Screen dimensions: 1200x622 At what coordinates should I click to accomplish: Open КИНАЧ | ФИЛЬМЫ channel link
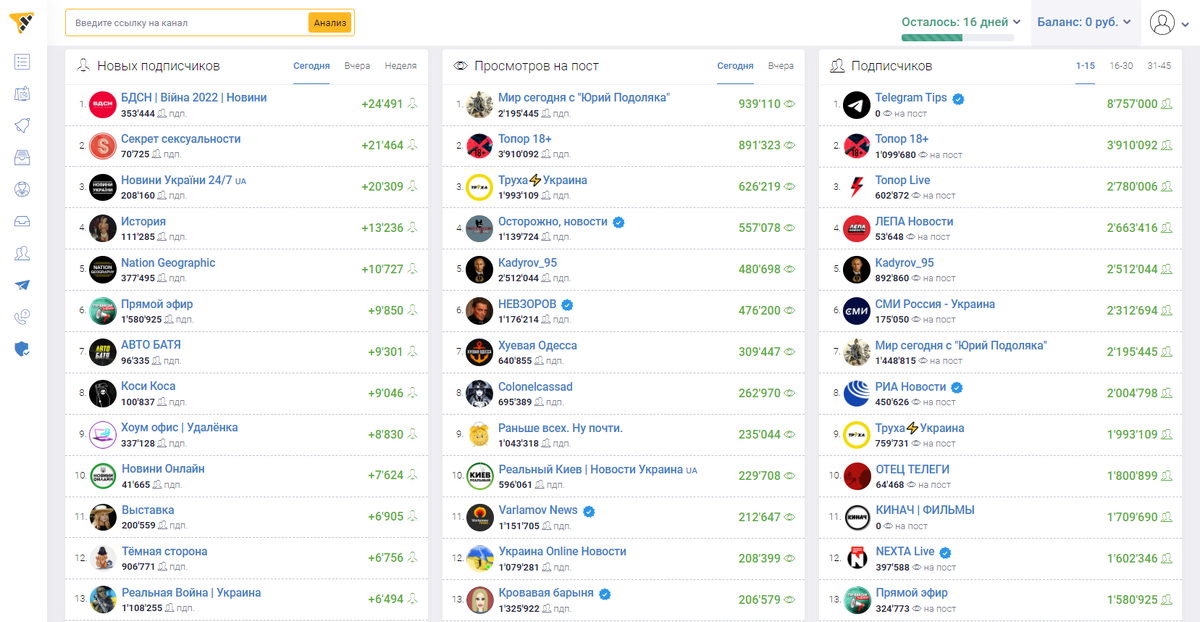924,510
